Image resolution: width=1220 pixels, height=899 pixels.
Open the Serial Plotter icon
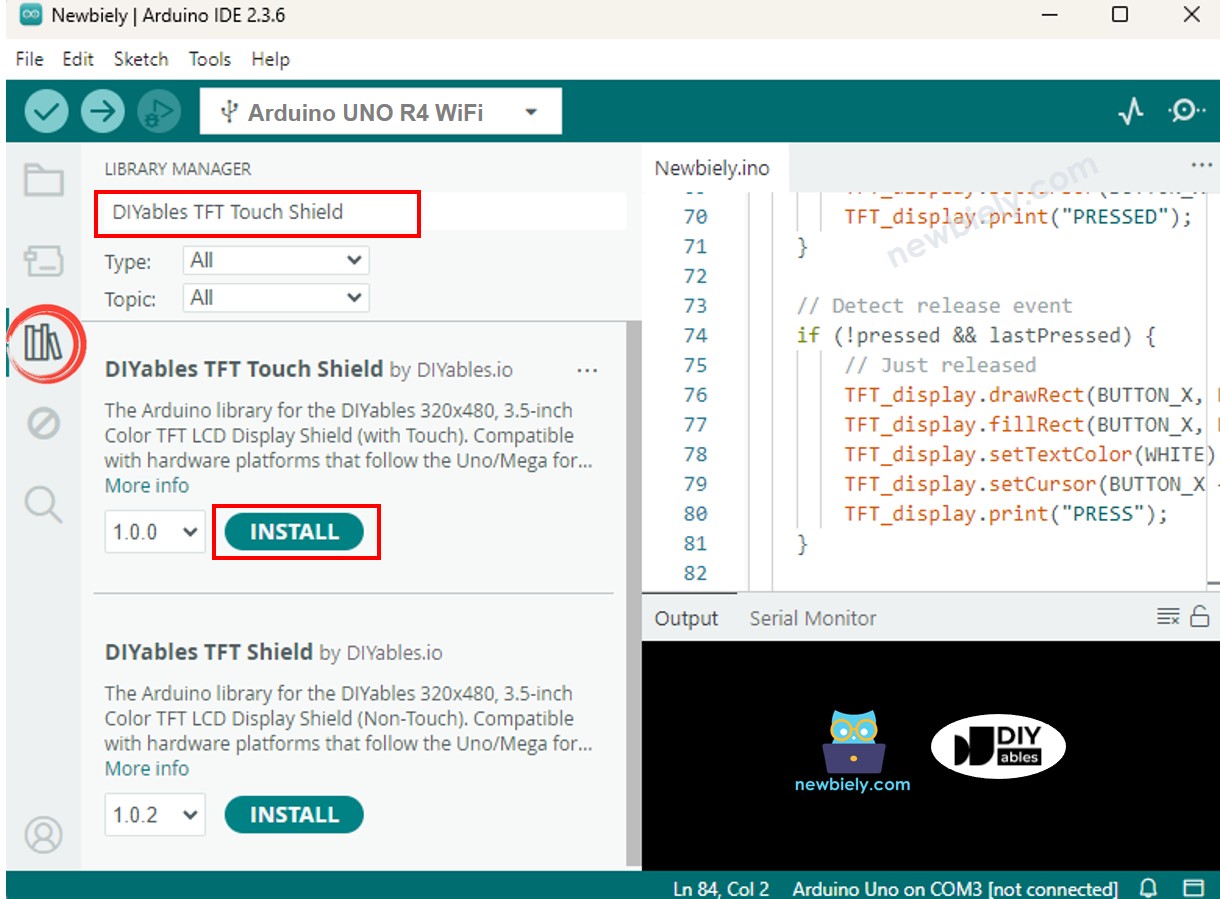coord(1129,111)
